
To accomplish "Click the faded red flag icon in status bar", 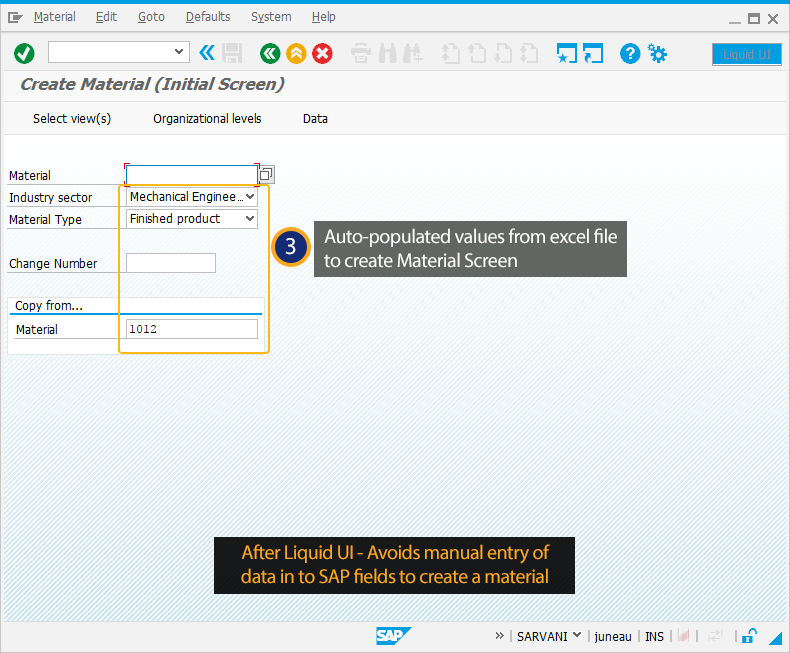I will [684, 636].
